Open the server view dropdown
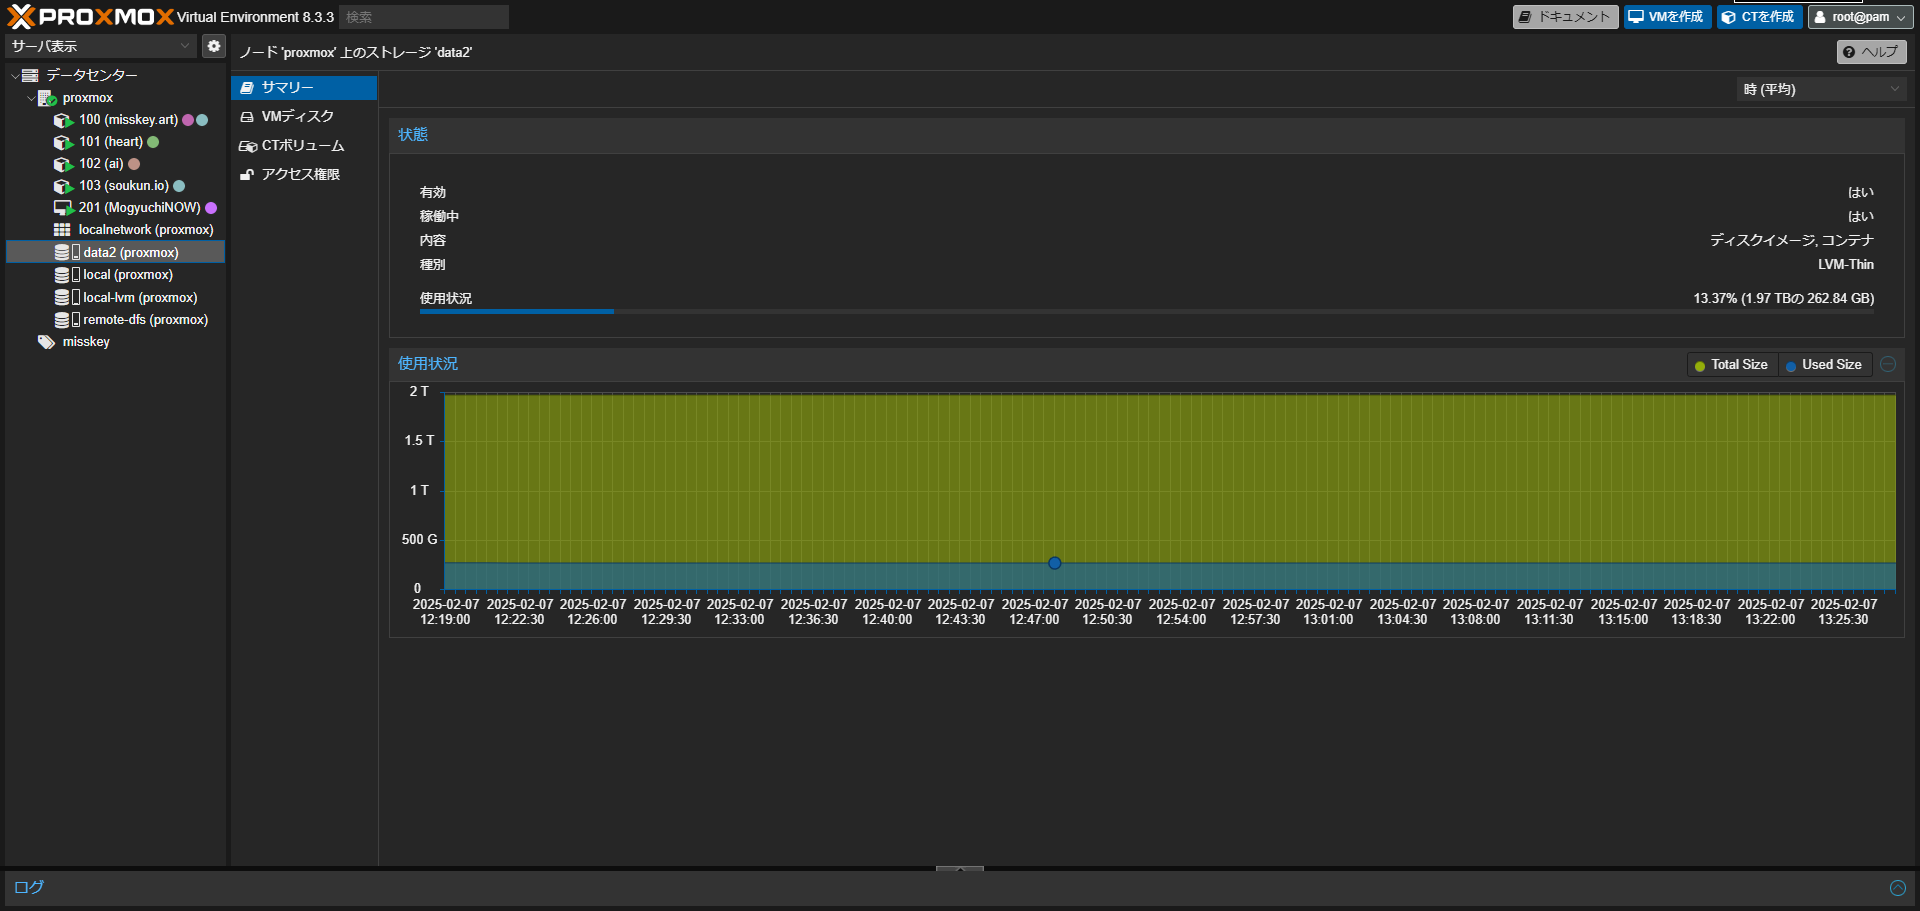The height and width of the screenshot is (911, 1920). click(x=100, y=46)
